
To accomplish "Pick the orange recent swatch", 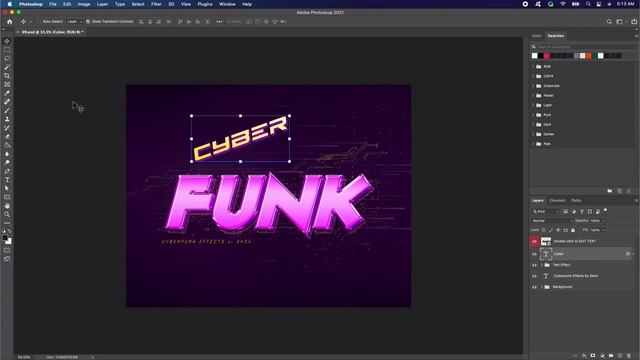I will coord(589,56).
